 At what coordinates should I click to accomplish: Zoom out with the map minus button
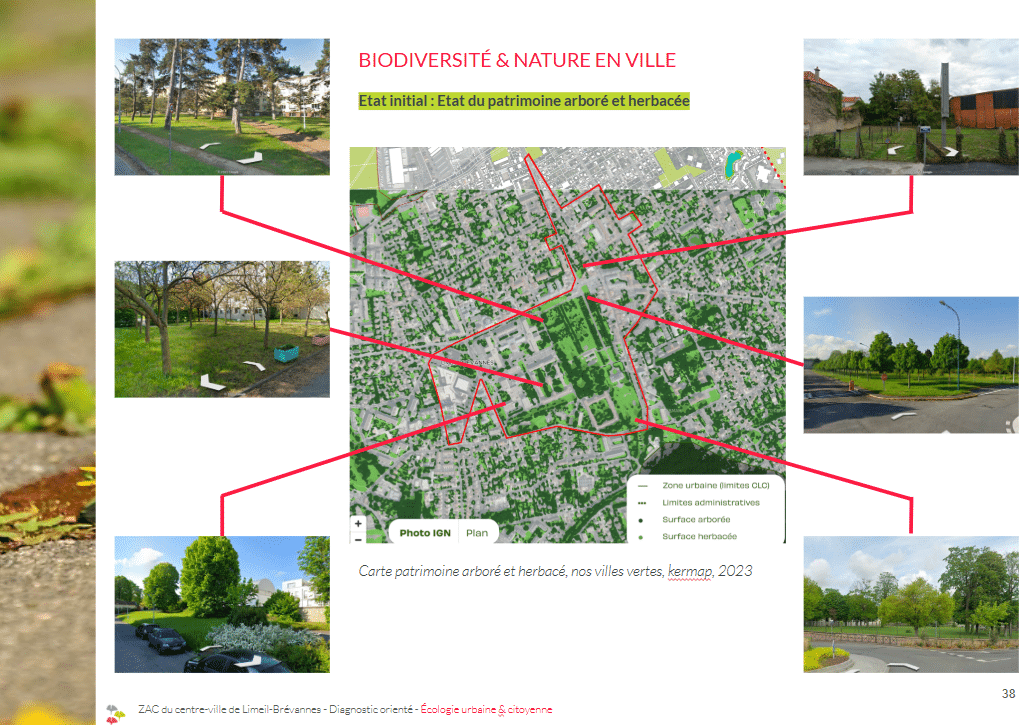[x=359, y=537]
